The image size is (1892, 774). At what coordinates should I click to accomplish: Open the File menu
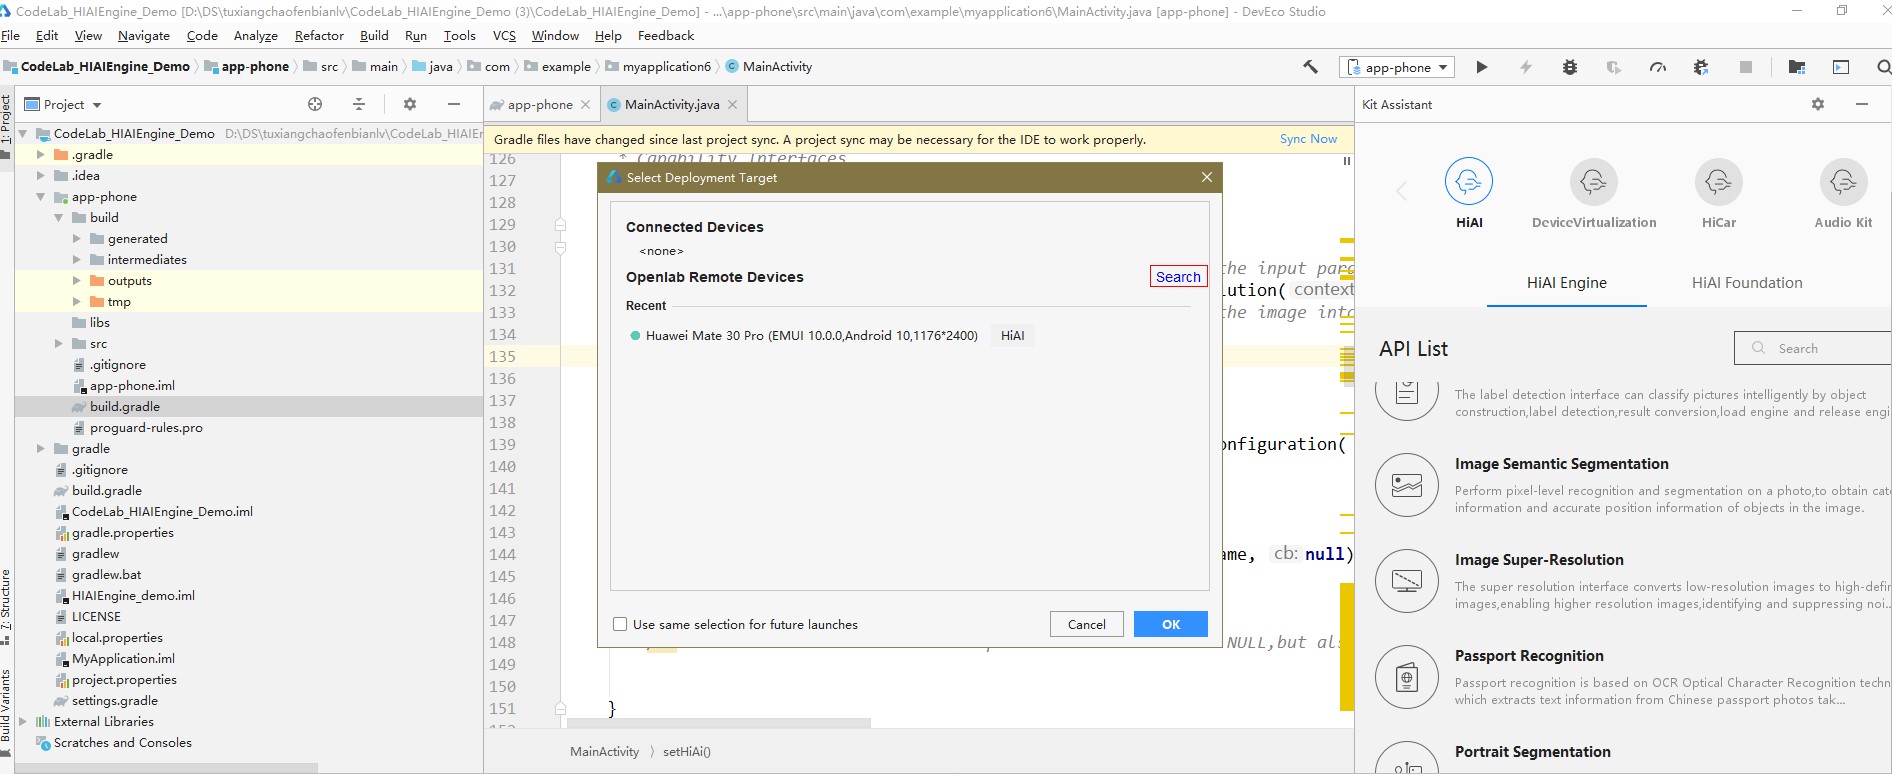11,35
